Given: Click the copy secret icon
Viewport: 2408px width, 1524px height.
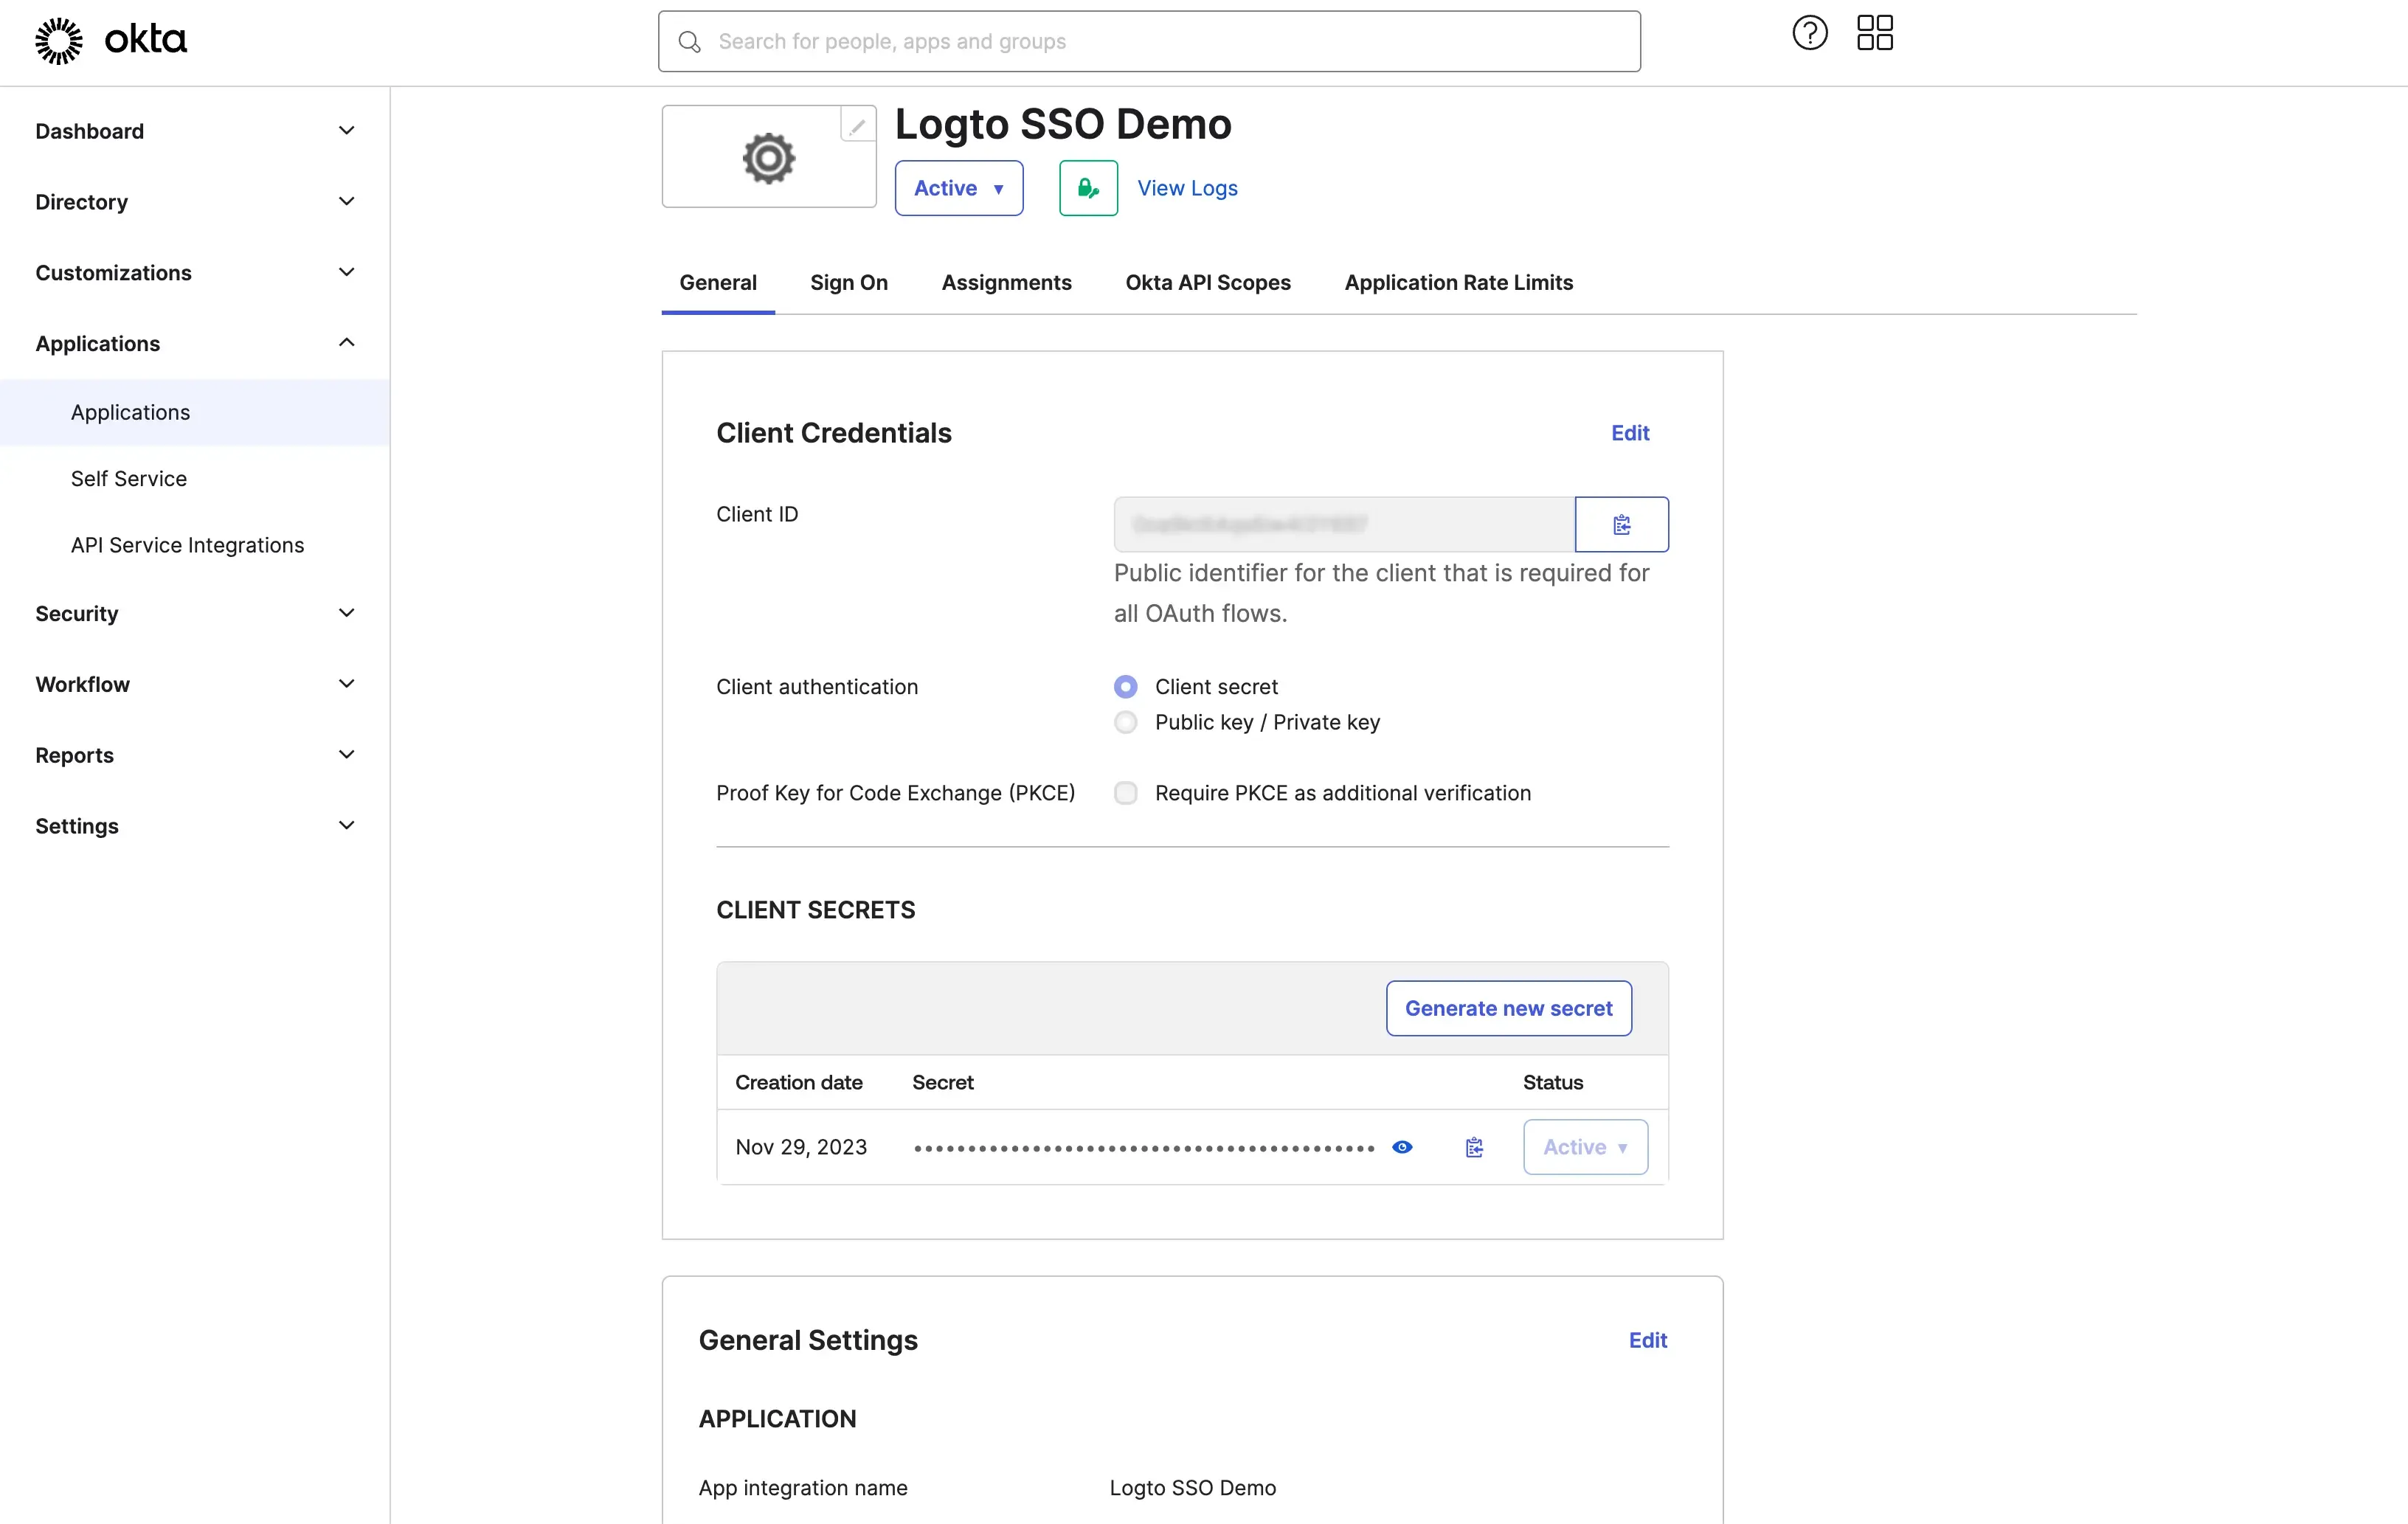Looking at the screenshot, I should pyautogui.click(x=1473, y=1146).
